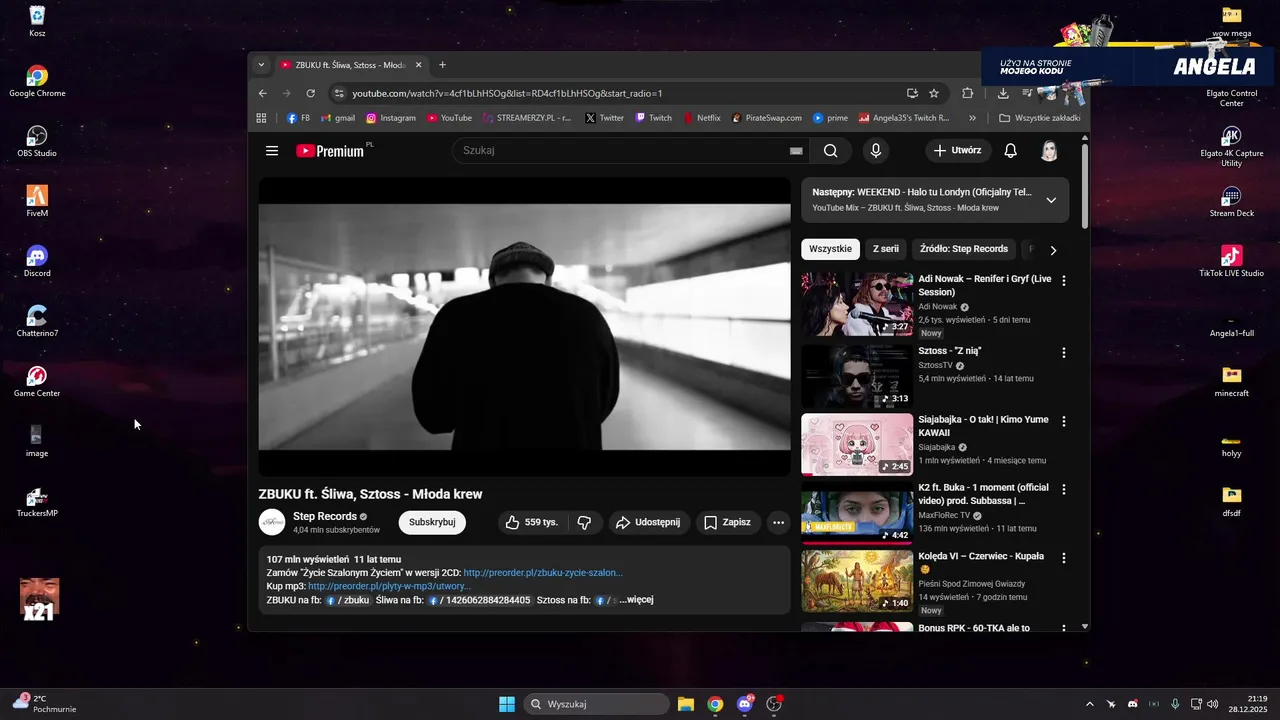Viewport: 1280px width, 720px height.
Task: Expand description with "...więcej"
Action: point(636,600)
